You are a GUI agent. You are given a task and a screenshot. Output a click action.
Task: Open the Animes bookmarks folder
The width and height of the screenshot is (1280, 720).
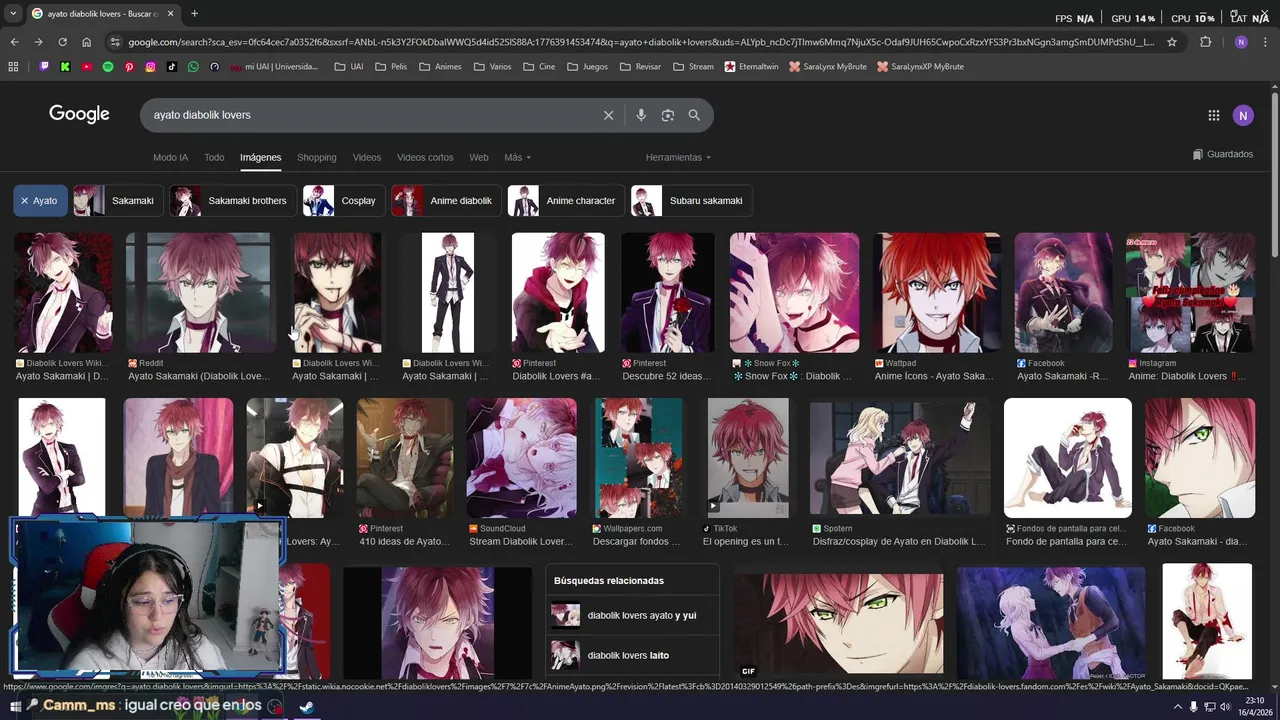coord(441,67)
